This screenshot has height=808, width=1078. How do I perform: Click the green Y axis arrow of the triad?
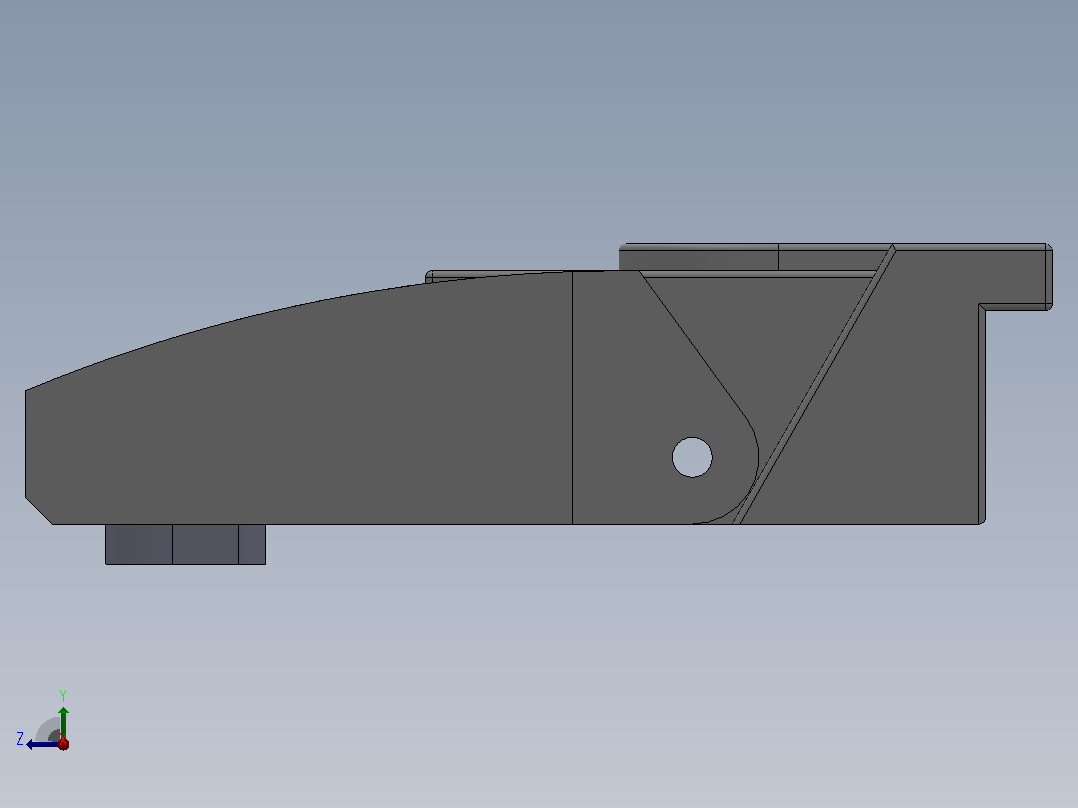pyautogui.click(x=63, y=722)
